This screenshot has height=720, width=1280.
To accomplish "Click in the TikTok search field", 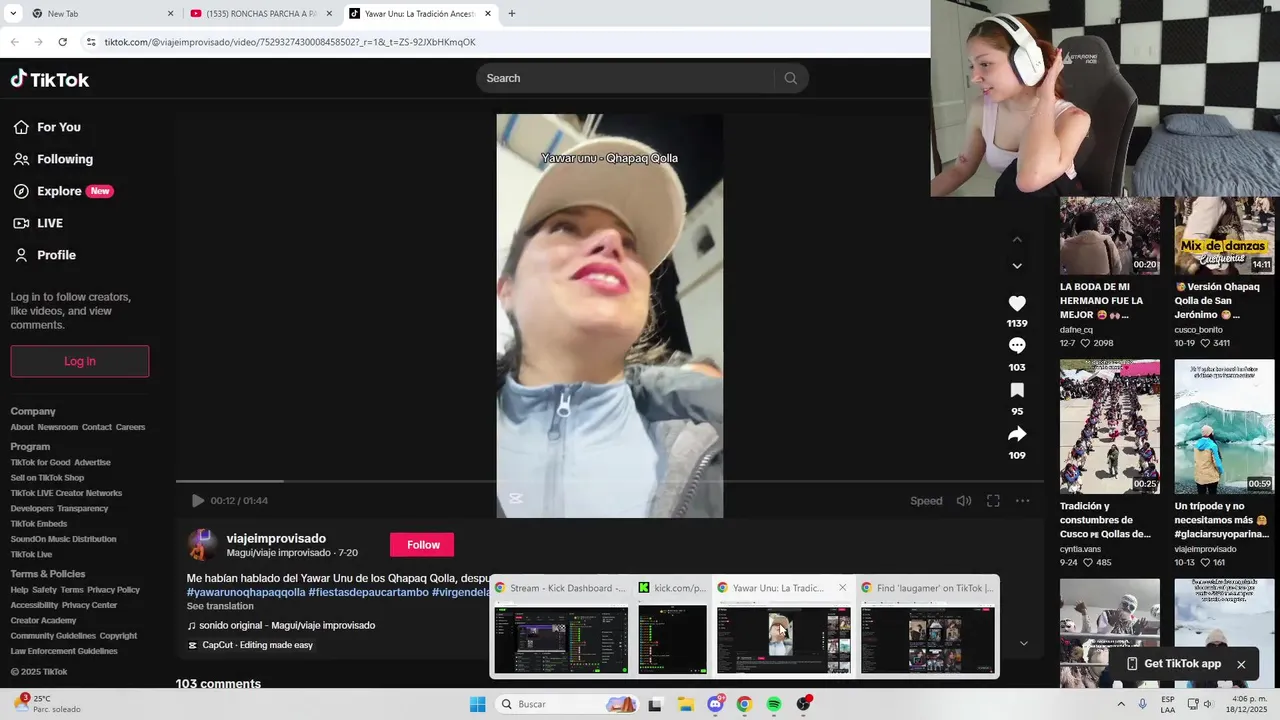I will click(625, 78).
